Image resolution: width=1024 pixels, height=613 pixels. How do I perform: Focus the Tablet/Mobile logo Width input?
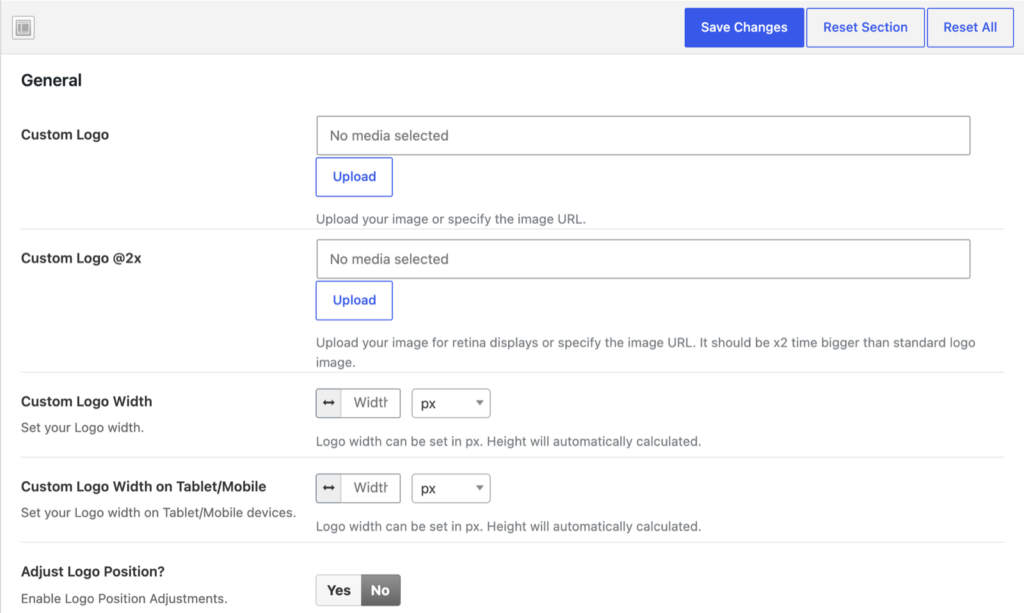click(370, 488)
